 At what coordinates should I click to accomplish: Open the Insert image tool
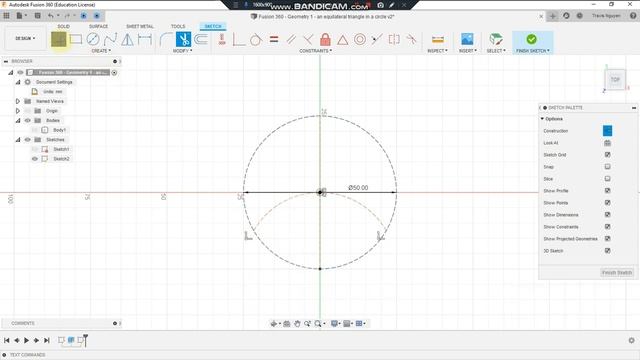pyautogui.click(x=467, y=39)
